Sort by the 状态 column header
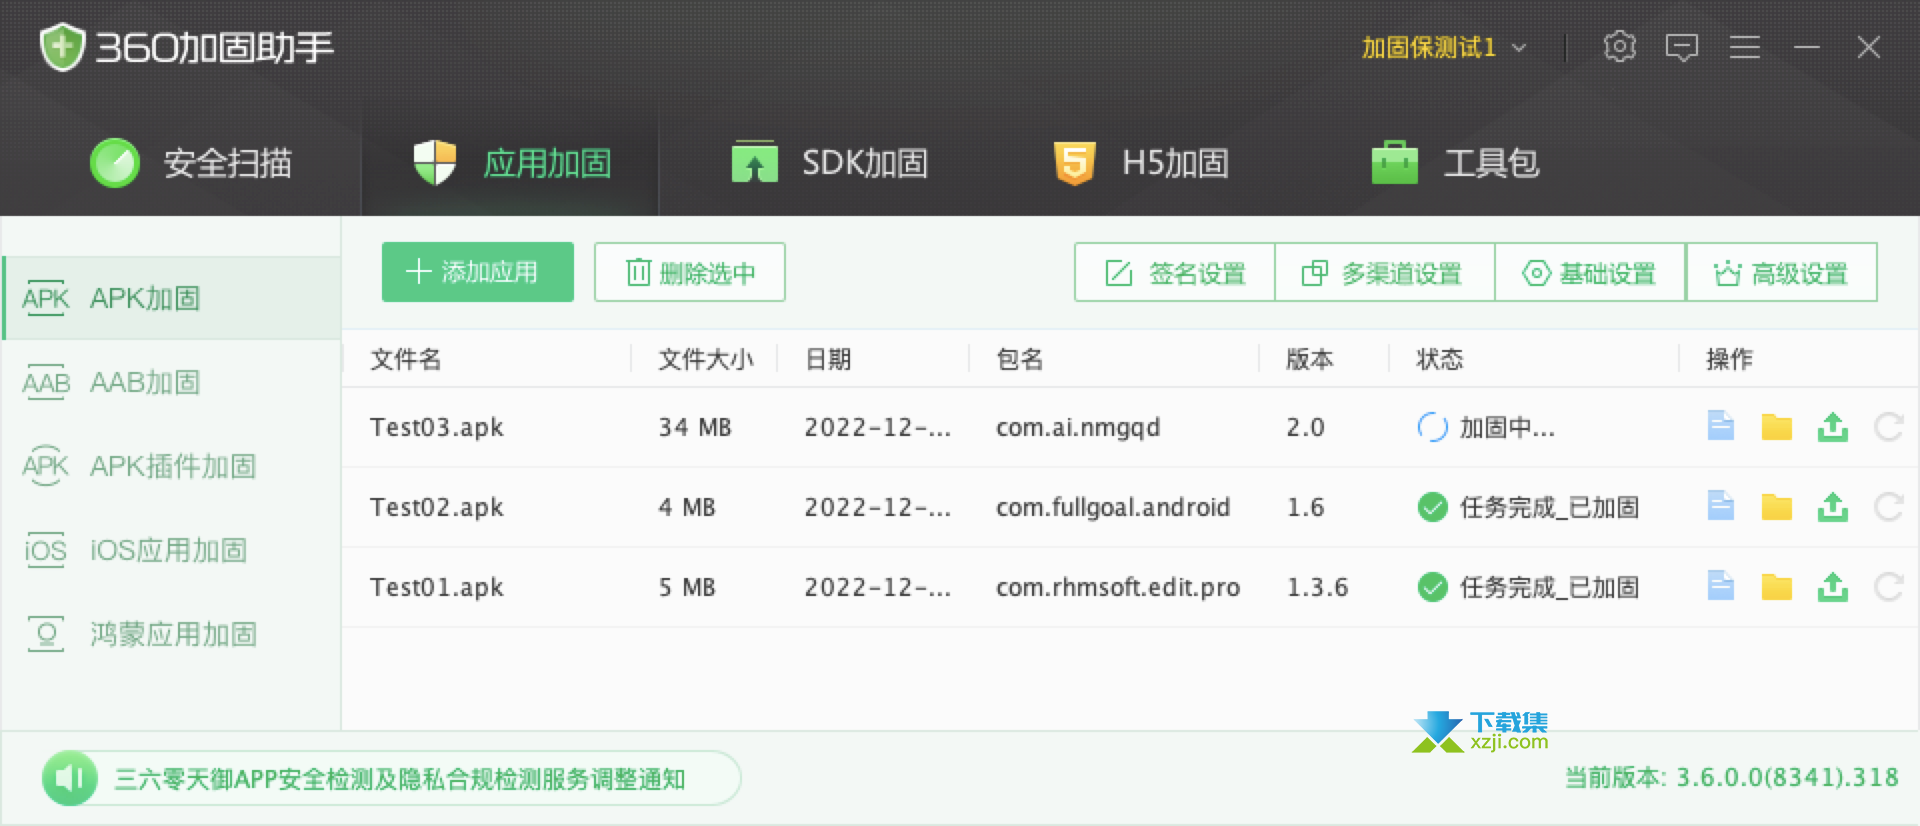Viewport: 1920px width, 826px height. tap(1440, 359)
